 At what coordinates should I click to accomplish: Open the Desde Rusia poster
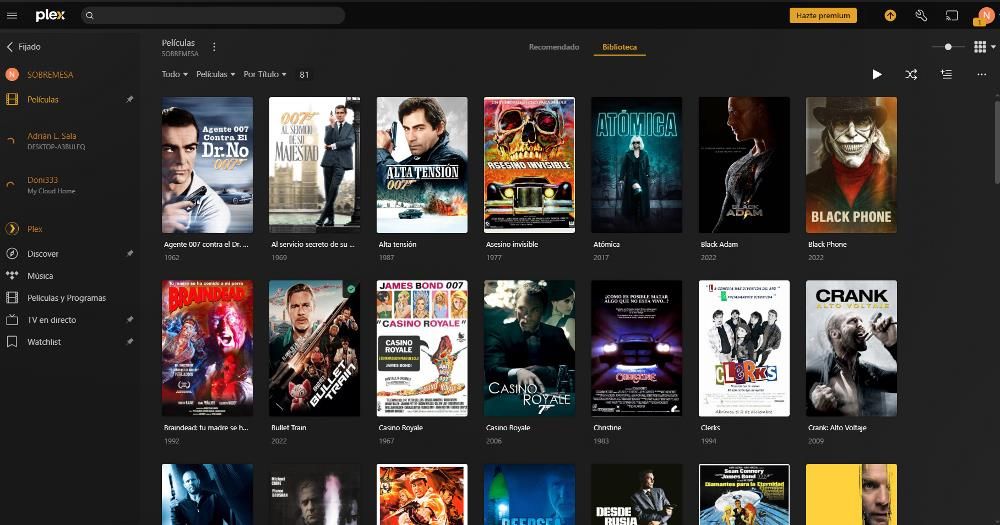pos(636,494)
